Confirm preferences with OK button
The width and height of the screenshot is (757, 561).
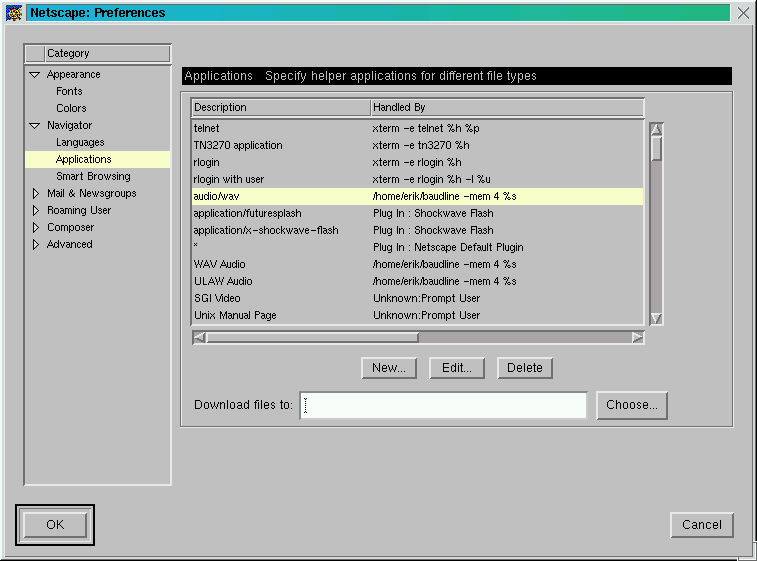55,525
